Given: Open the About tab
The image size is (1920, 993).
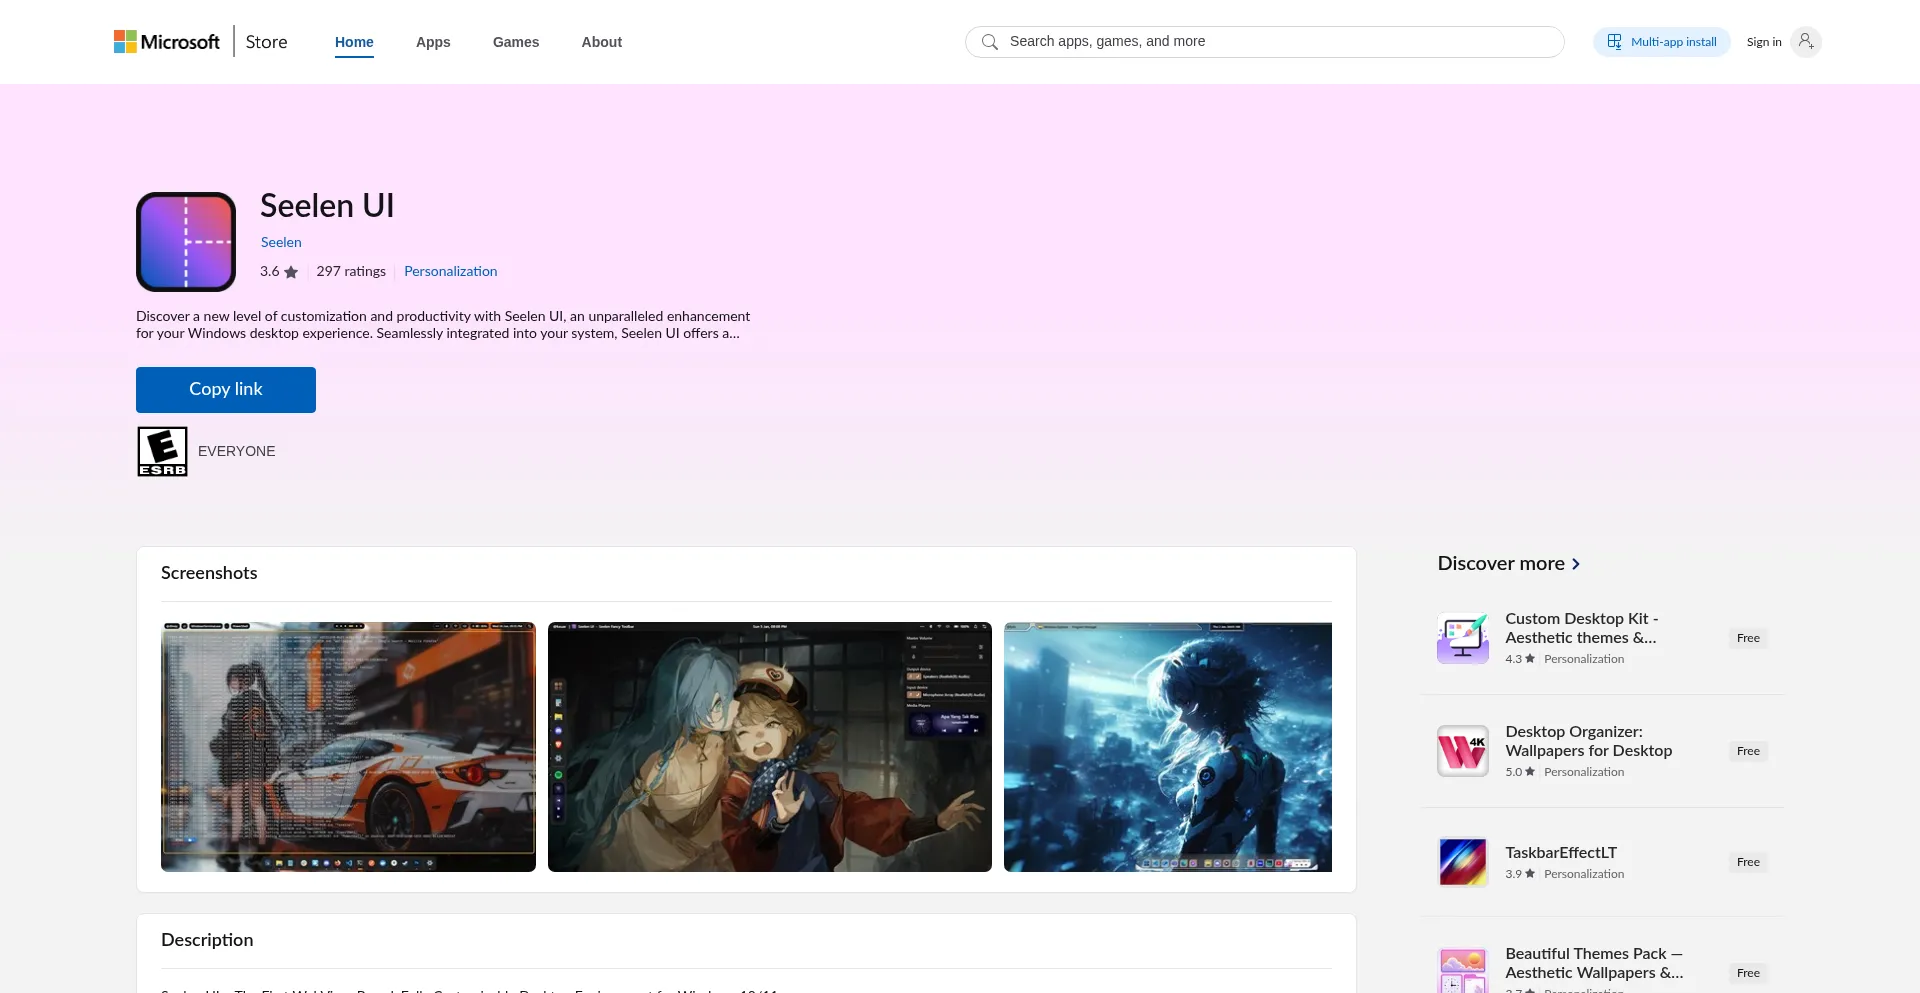Looking at the screenshot, I should coord(602,42).
